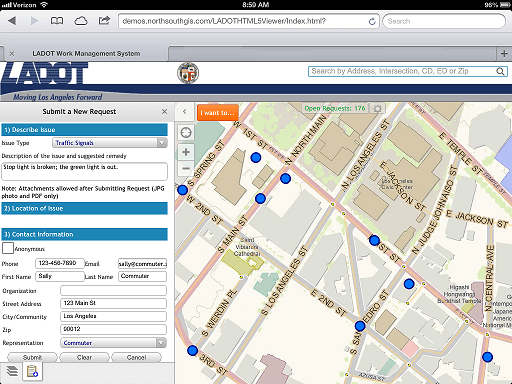Click the empty Organization field
Image resolution: width=512 pixels, height=384 pixels.
(x=113, y=290)
